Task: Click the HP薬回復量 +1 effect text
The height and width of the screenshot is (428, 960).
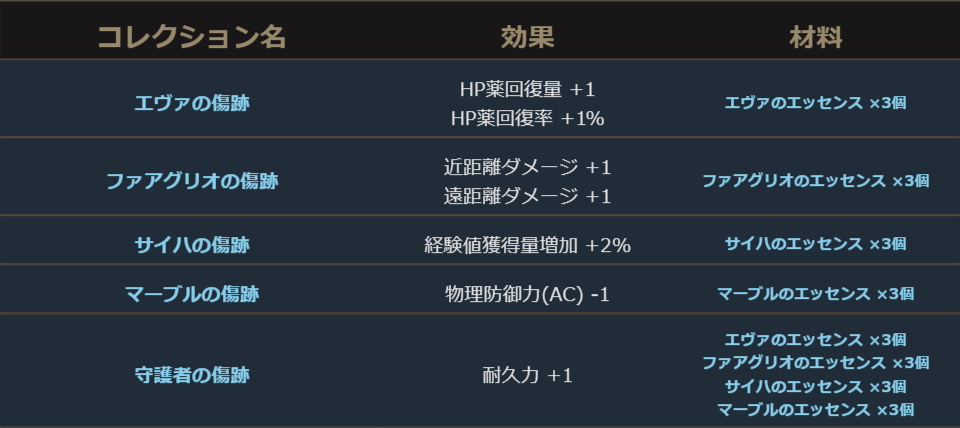Action: pyautogui.click(x=527, y=89)
